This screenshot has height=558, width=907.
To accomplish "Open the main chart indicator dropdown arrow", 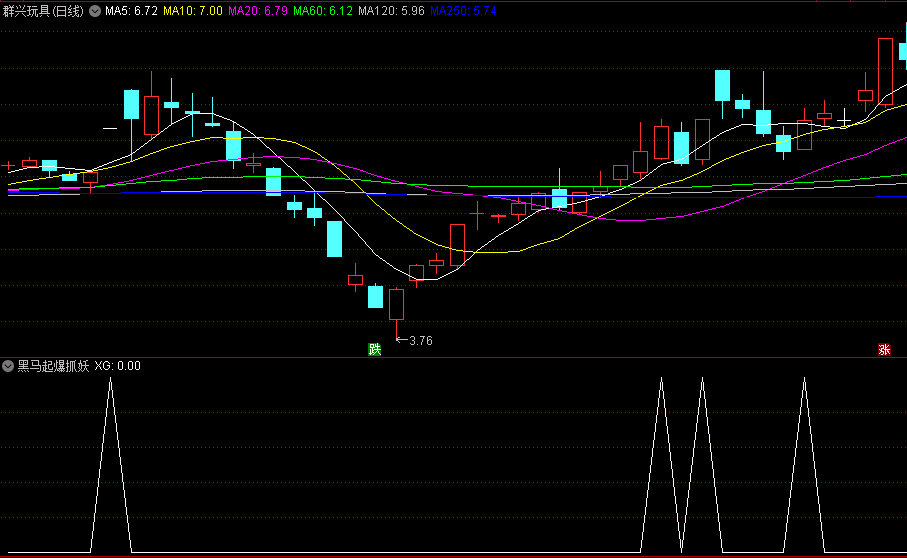I will point(95,11).
